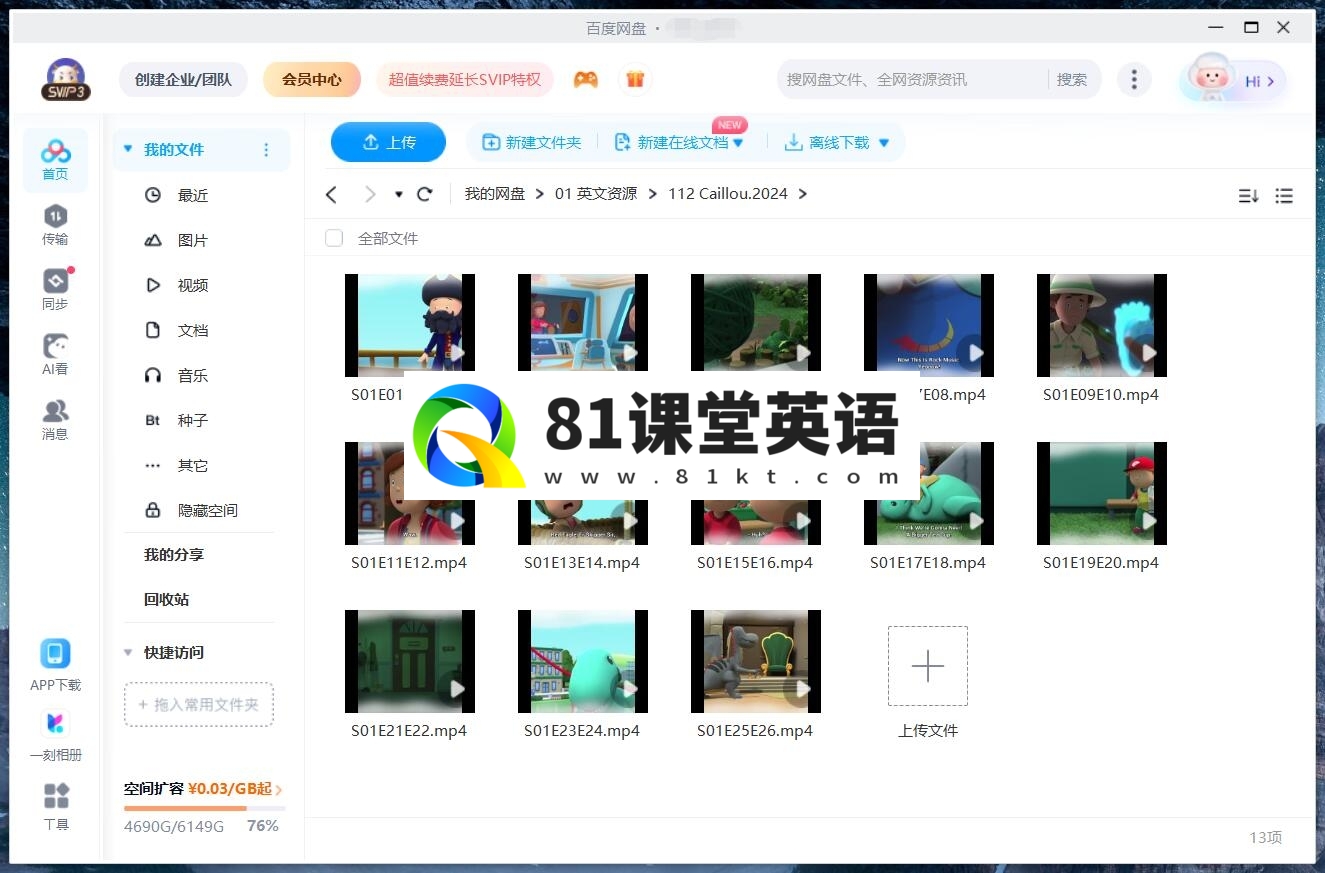Open the 传输 transfer panel

[x=55, y=225]
